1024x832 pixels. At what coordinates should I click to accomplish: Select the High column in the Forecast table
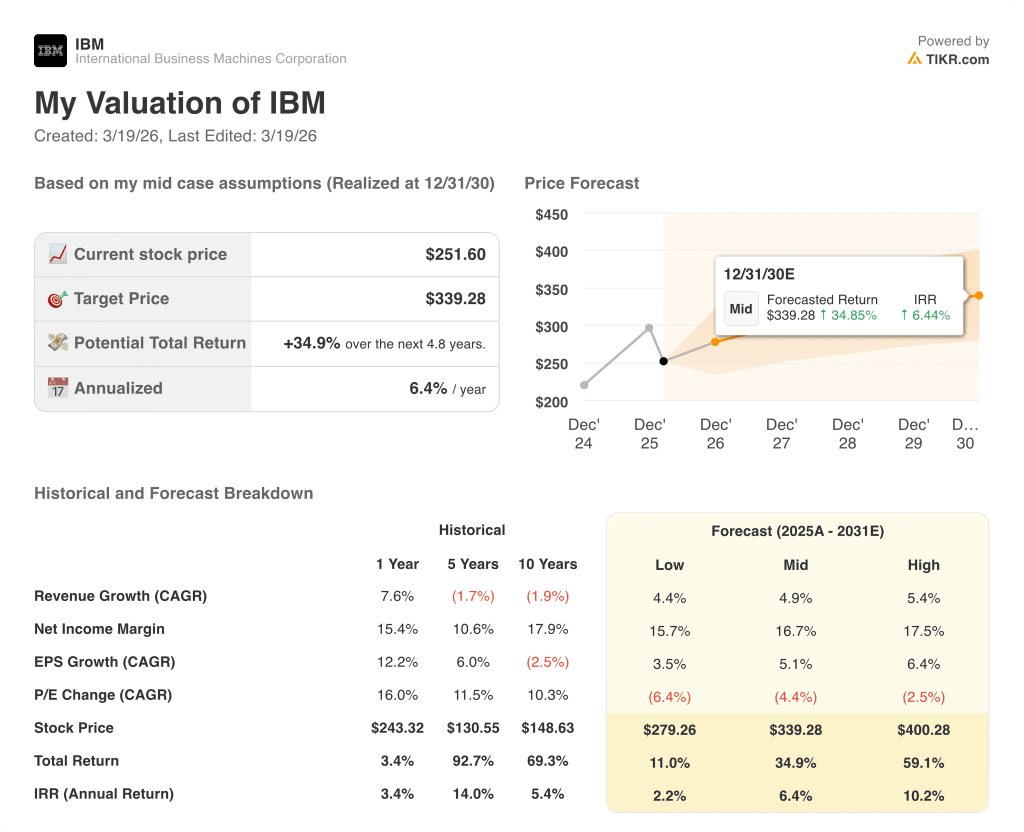(923, 565)
